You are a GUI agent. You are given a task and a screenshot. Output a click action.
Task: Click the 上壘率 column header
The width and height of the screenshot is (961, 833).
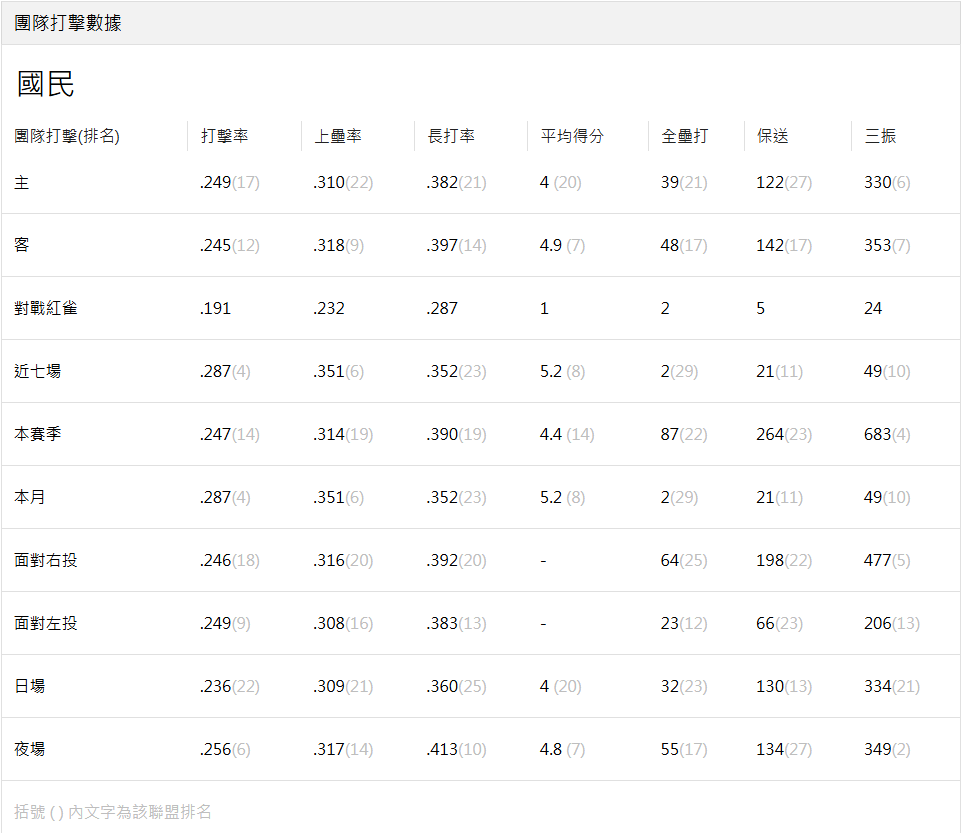coord(338,136)
